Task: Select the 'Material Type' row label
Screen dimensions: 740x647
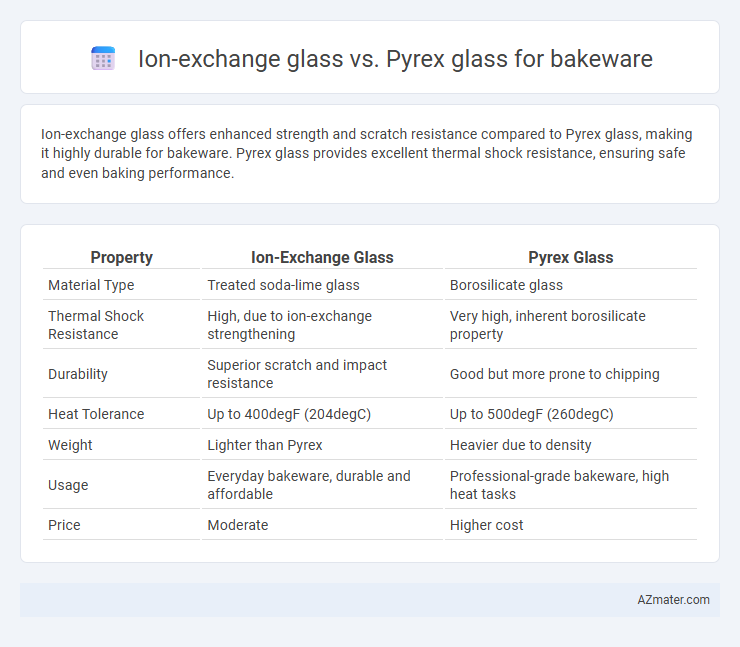Action: (x=91, y=285)
